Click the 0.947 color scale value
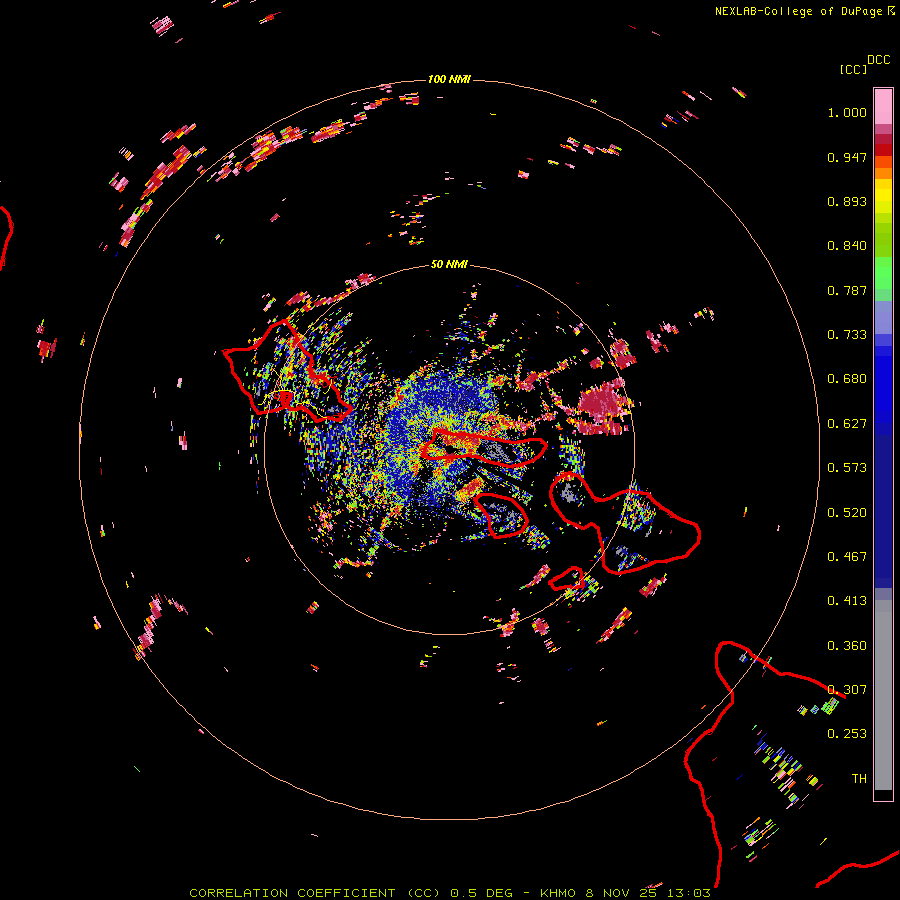The width and height of the screenshot is (900, 900). (847, 157)
